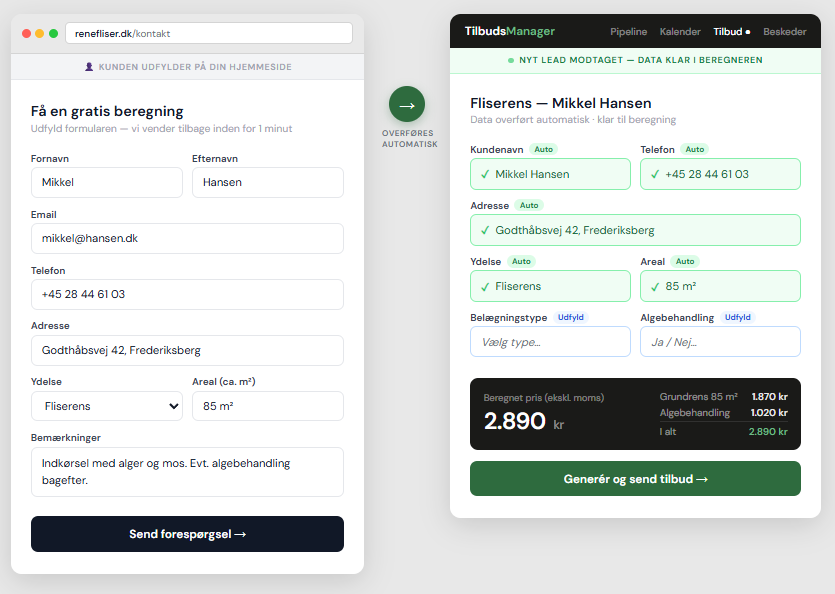
Task: Open the 'Vælg type...' Belægningstype dropdown
Action: pyautogui.click(x=550, y=341)
